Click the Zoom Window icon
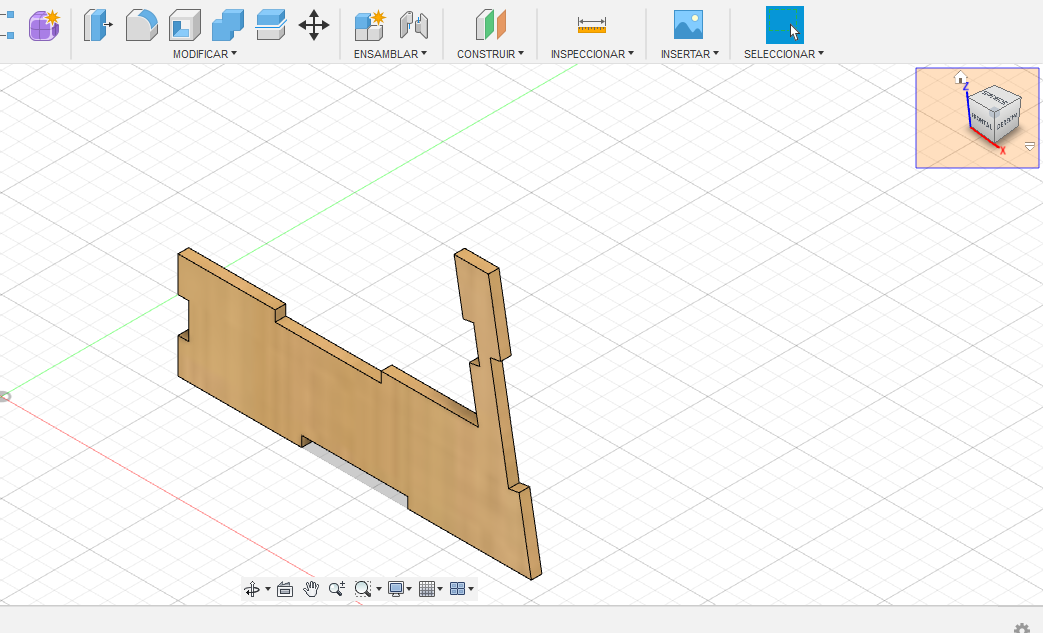1043x633 pixels. [x=363, y=589]
